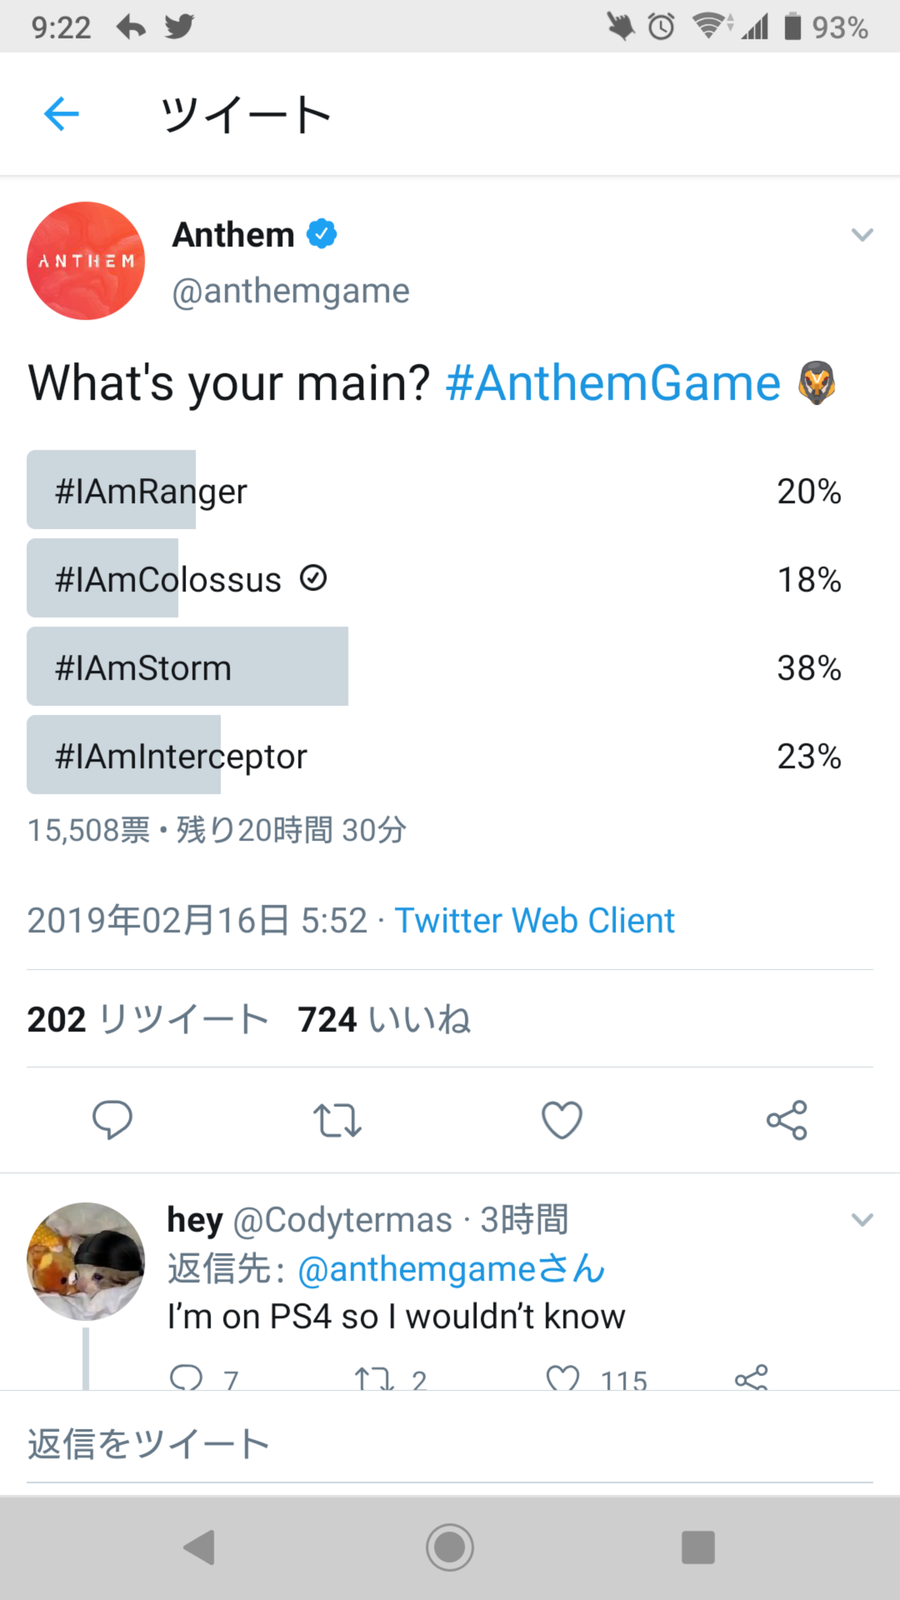Tap the back arrow in header
The image size is (900, 1600).
(62, 114)
